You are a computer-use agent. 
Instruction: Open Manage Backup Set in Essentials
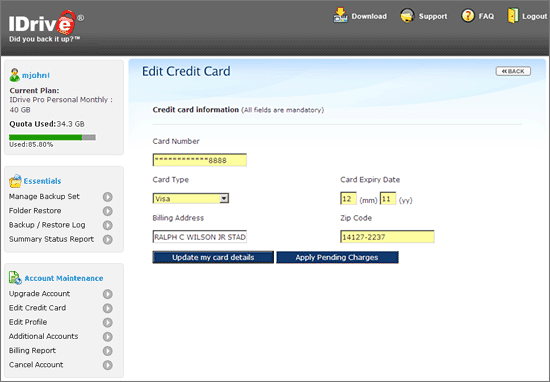click(44, 196)
